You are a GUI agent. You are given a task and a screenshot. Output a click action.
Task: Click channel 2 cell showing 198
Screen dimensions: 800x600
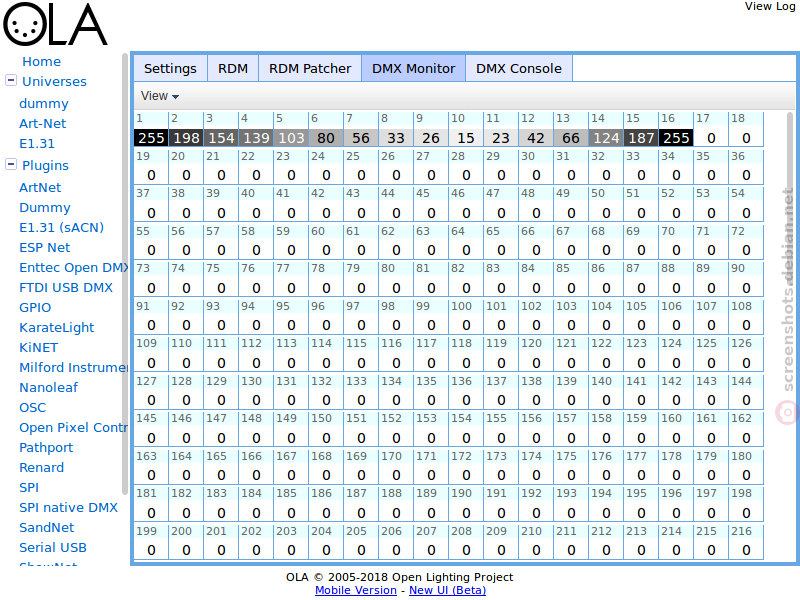(186, 129)
